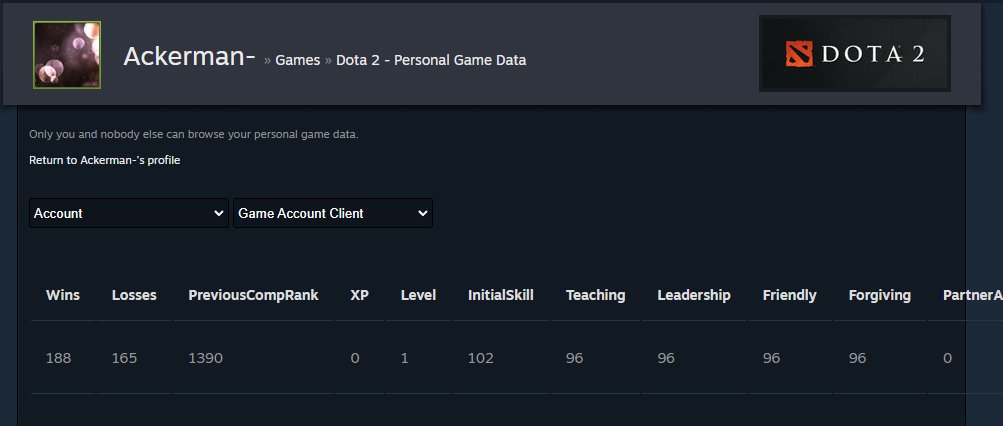
Task: Click the Leadership column header
Action: pyautogui.click(x=694, y=295)
